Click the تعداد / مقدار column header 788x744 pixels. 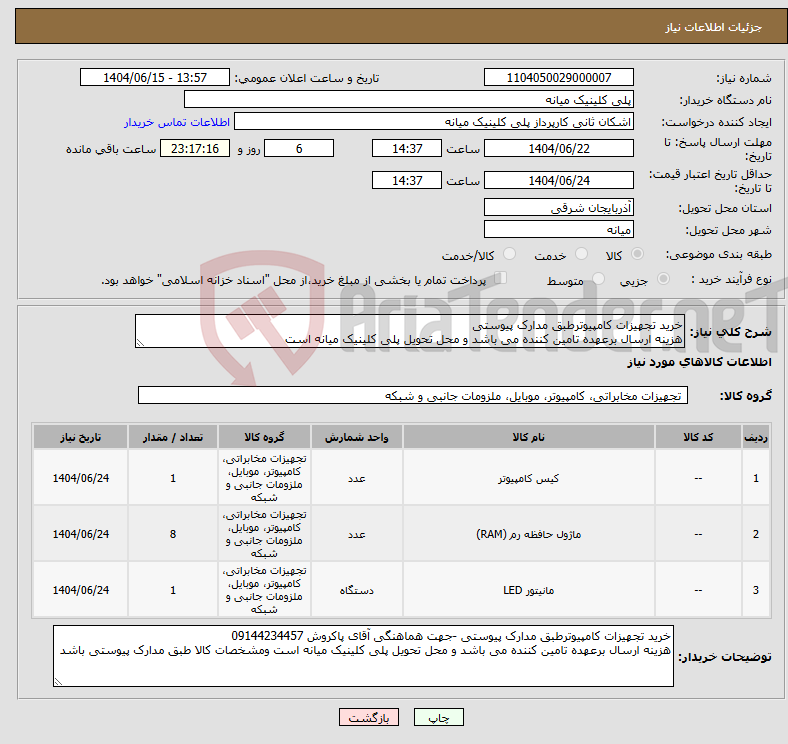click(173, 437)
